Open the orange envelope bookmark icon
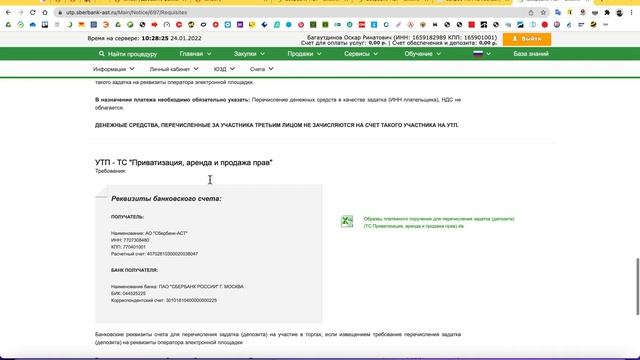This screenshot has width=640, height=360. tap(81, 25)
